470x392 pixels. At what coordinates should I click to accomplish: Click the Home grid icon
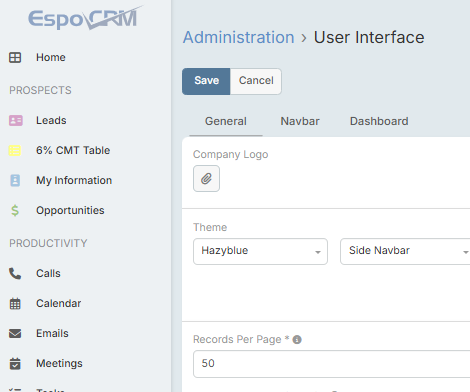click(15, 57)
